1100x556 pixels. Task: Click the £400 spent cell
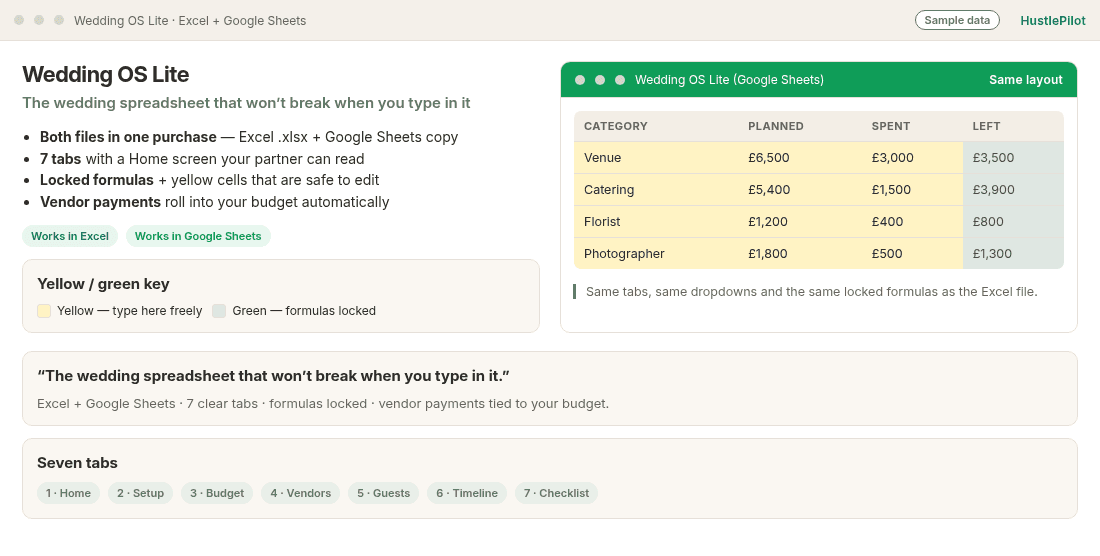click(x=913, y=222)
